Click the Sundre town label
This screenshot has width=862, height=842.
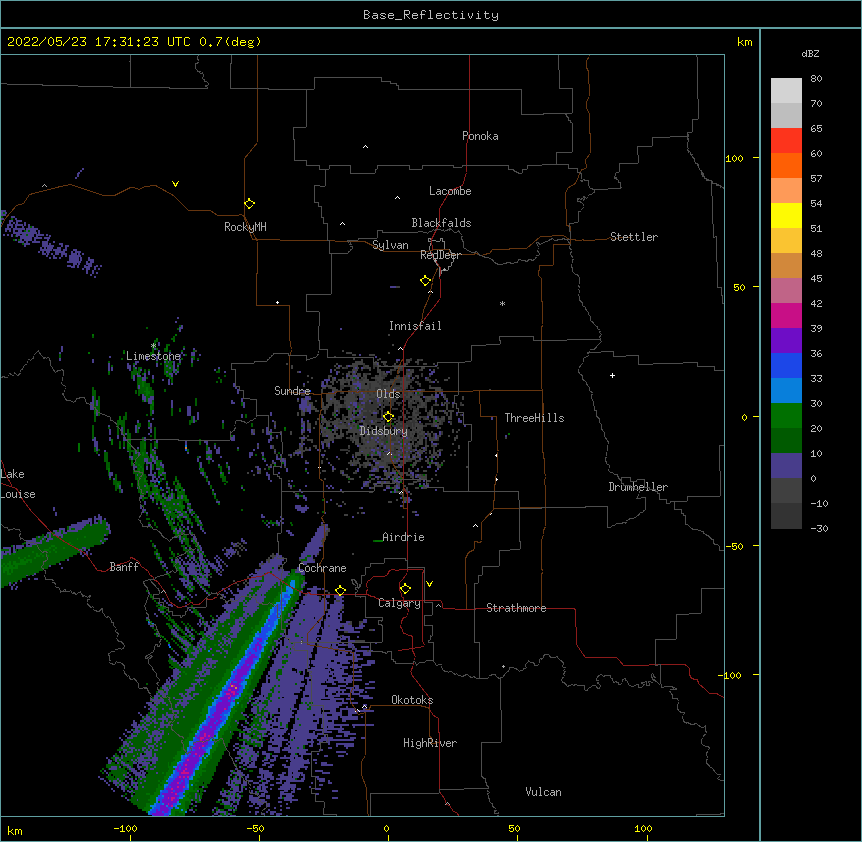pos(292,391)
